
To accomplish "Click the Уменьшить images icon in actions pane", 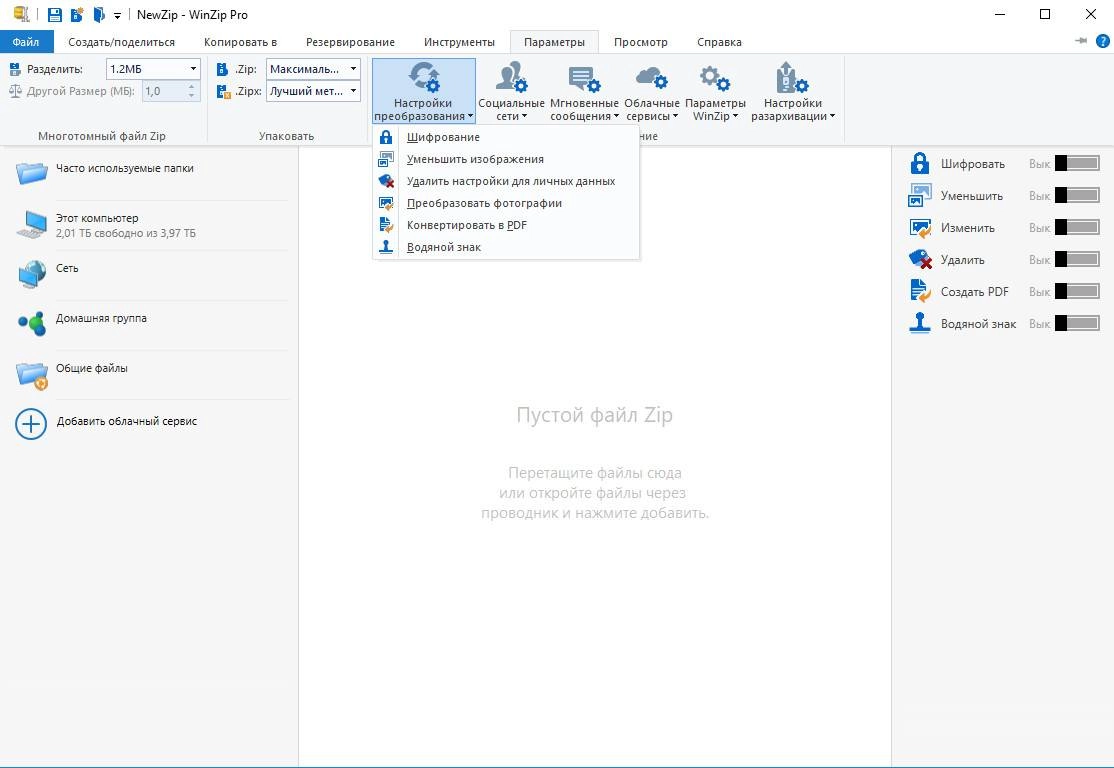I will click(x=920, y=195).
